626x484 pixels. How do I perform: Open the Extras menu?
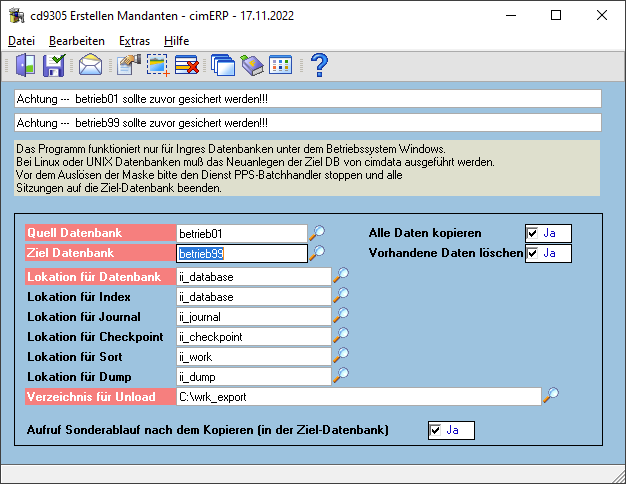pos(135,41)
